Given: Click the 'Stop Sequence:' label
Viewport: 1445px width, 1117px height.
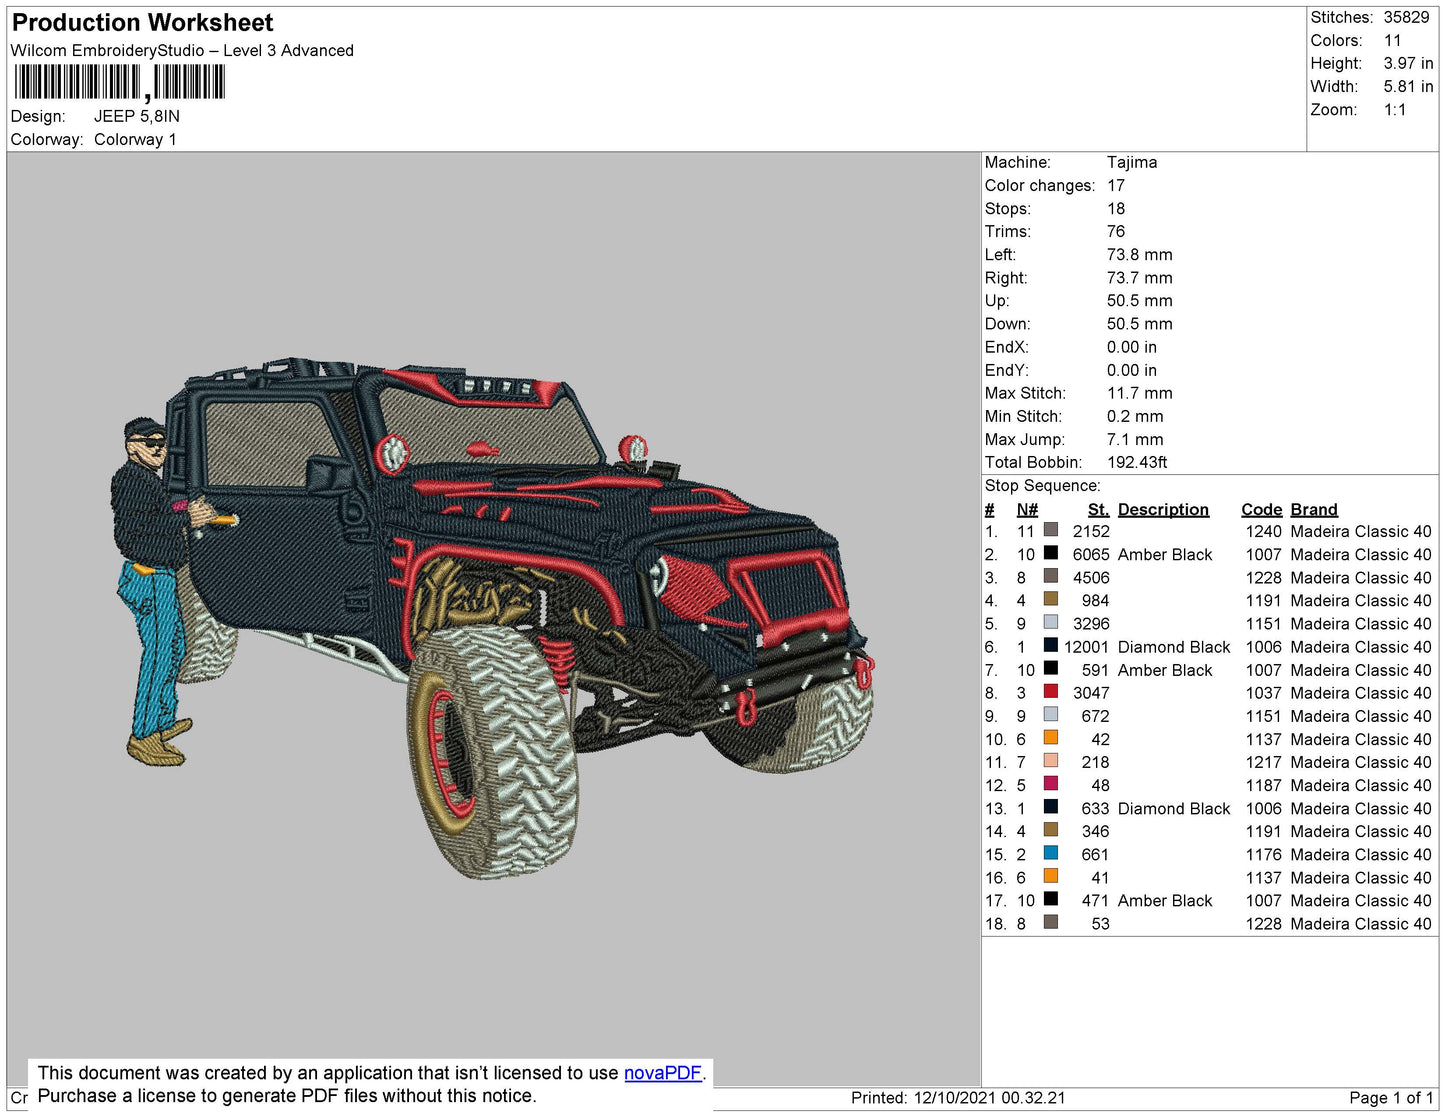Looking at the screenshot, I should (1042, 486).
